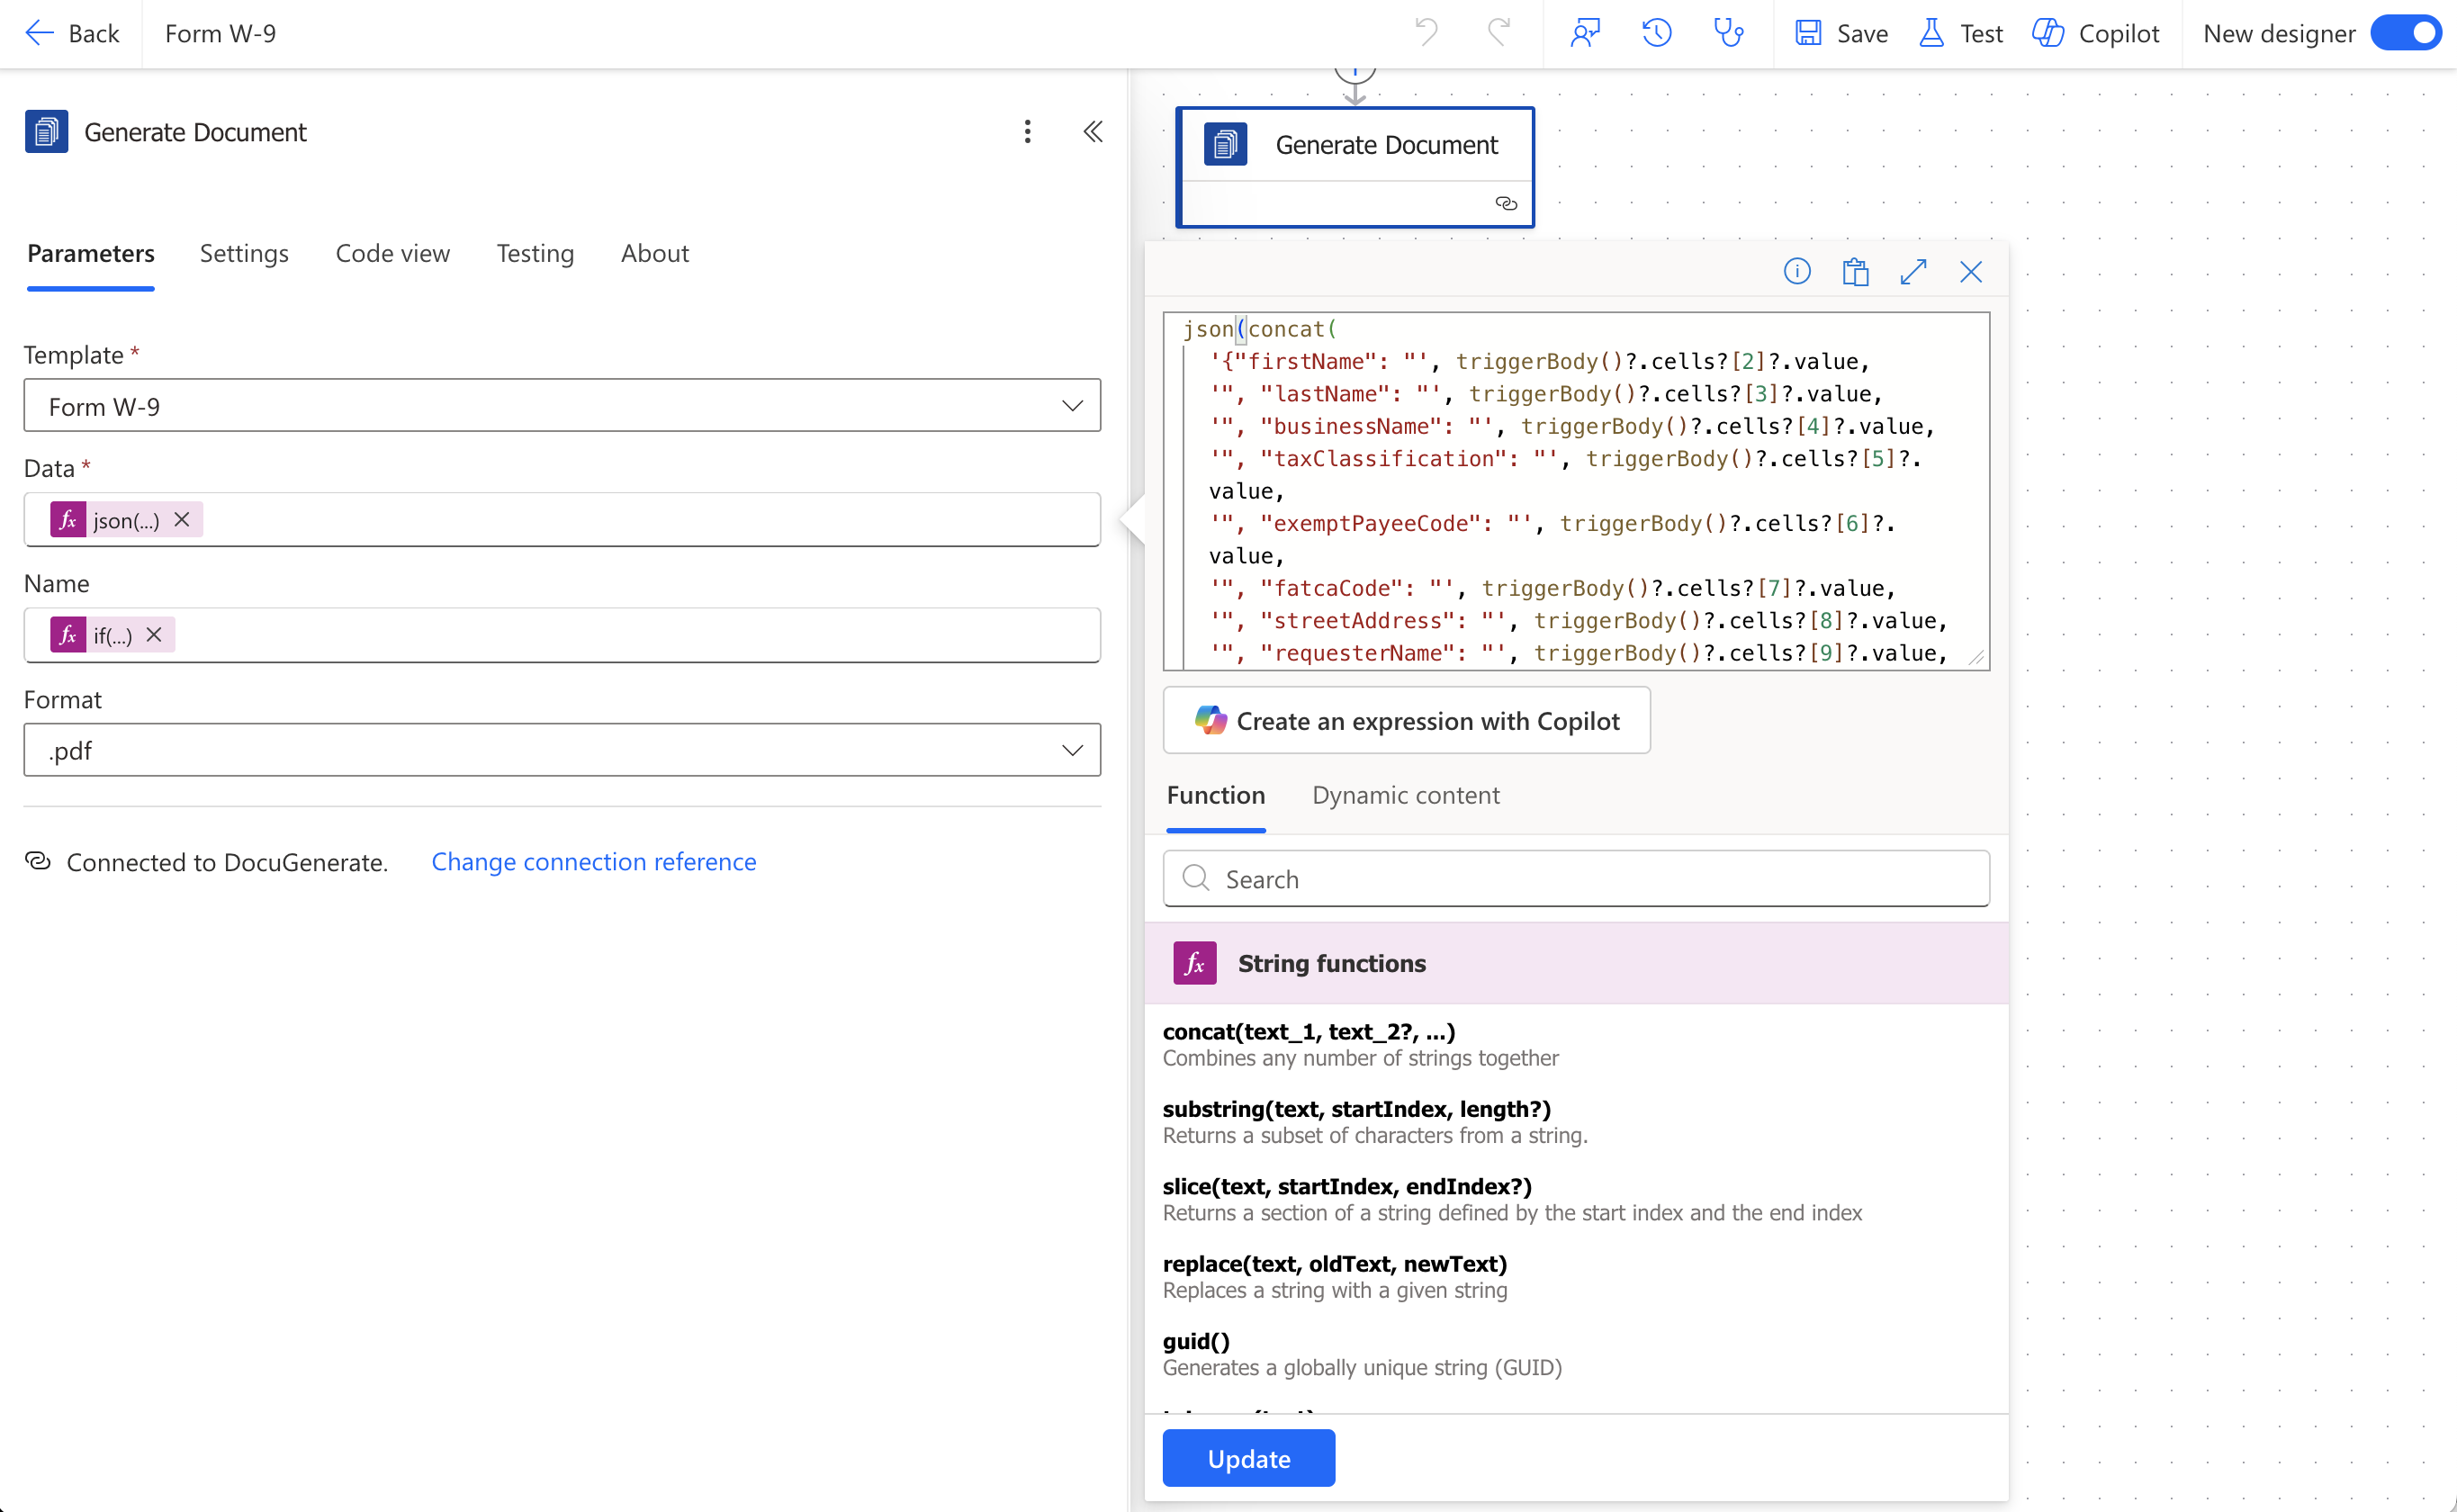Open the flow checker stethoscope icon
This screenshot has width=2457, height=1512.
tap(1729, 33)
